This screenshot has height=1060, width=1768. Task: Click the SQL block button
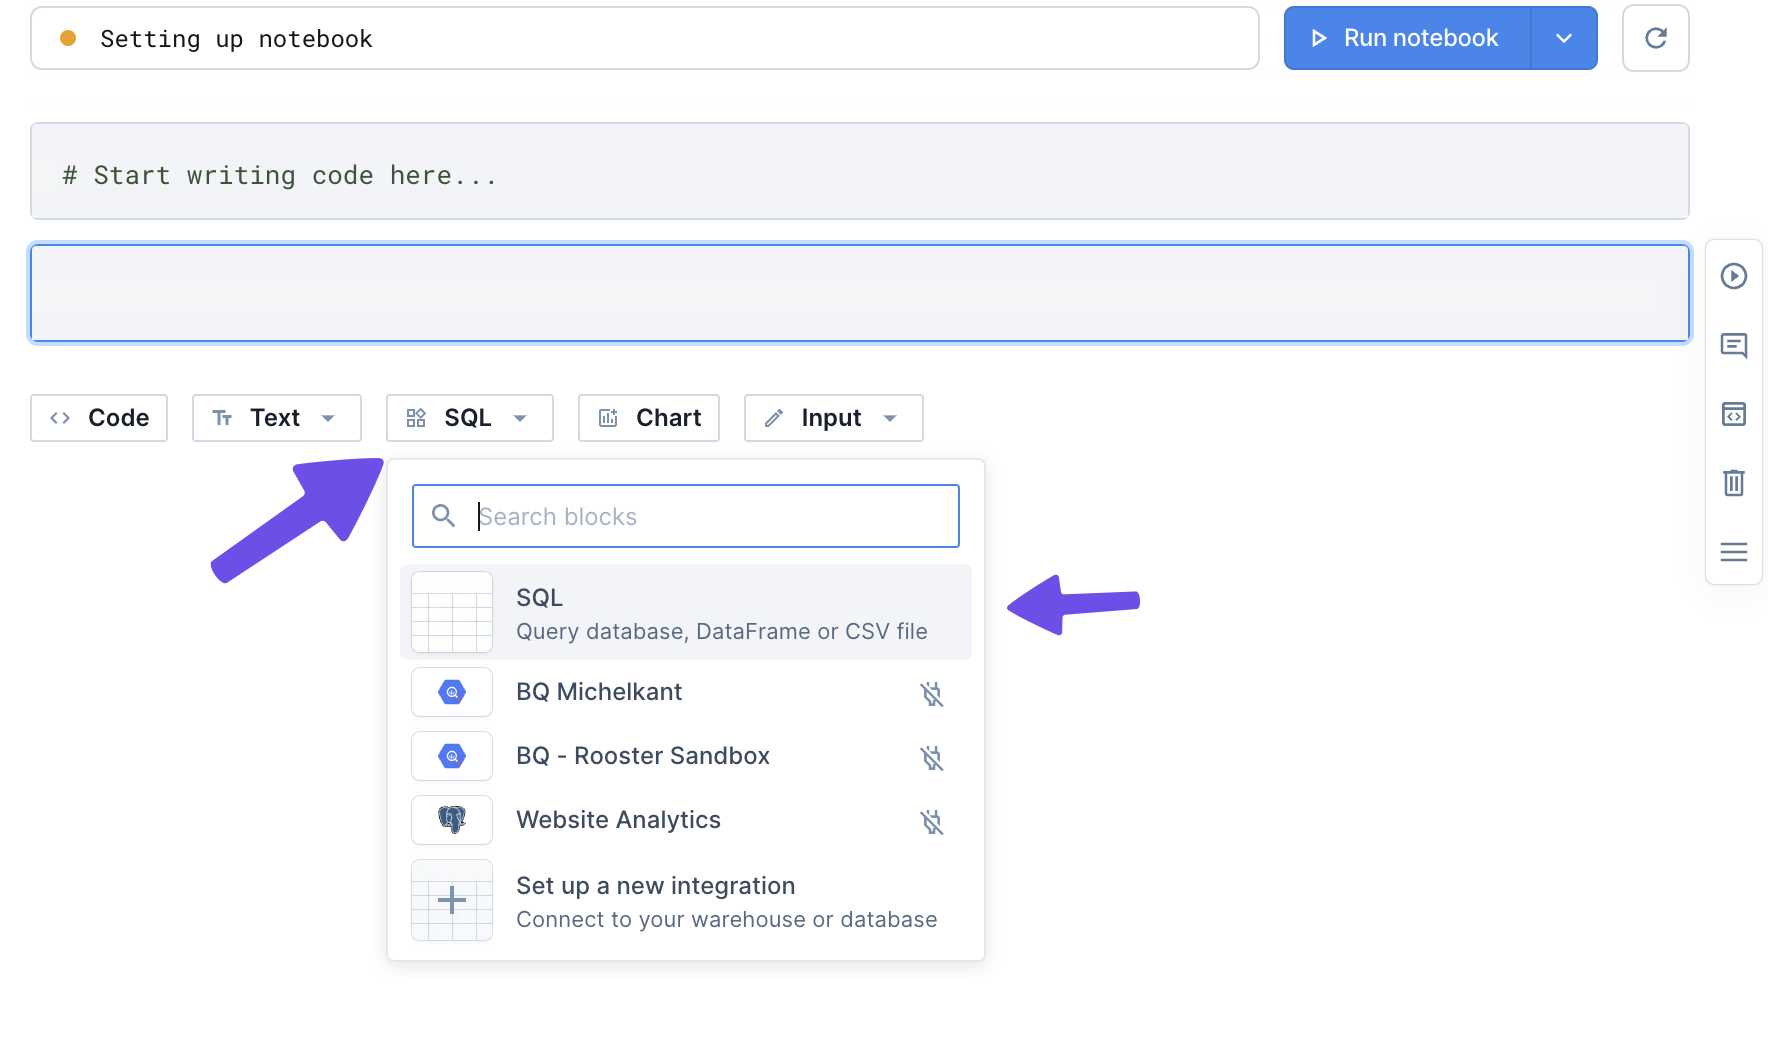470,418
